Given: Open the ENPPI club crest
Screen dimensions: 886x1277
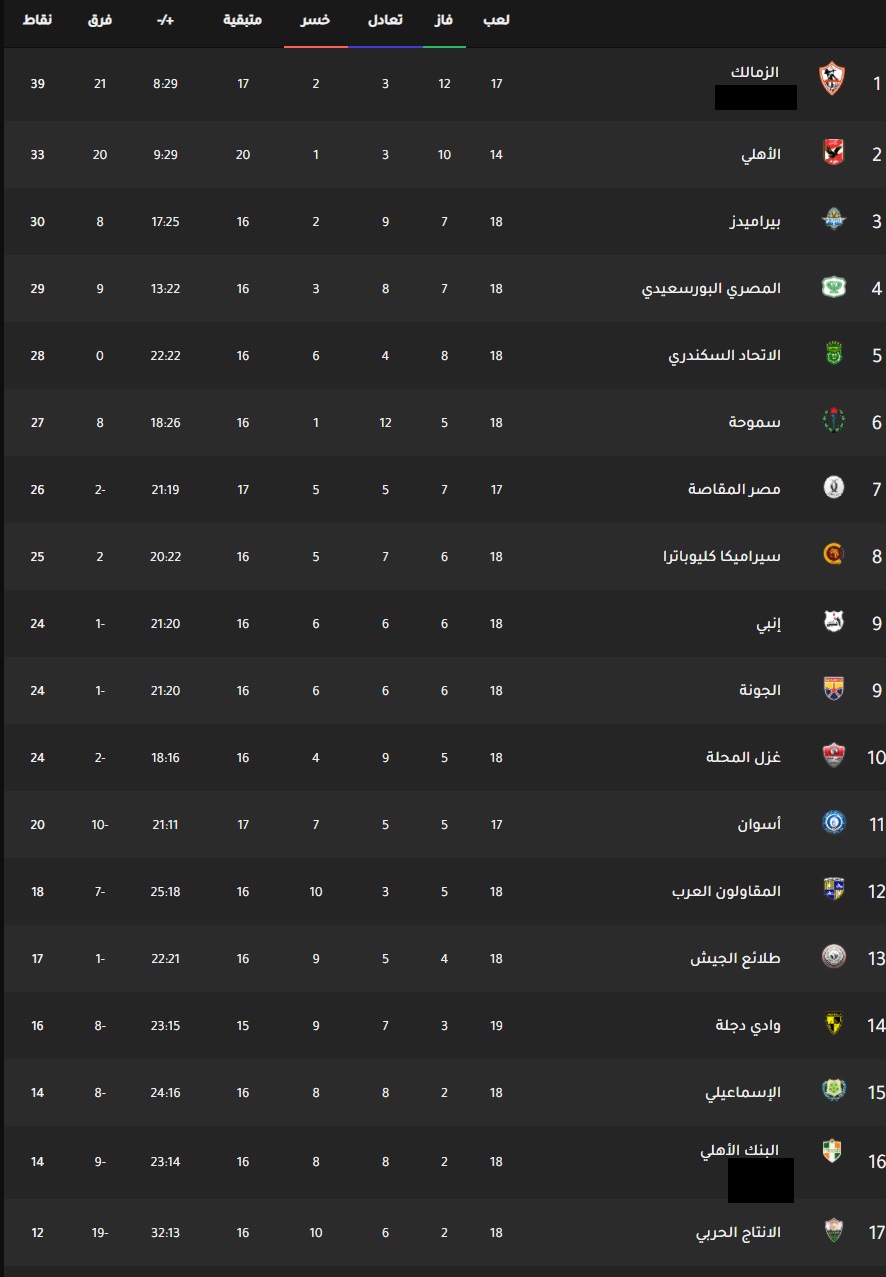Looking at the screenshot, I should coord(832,623).
